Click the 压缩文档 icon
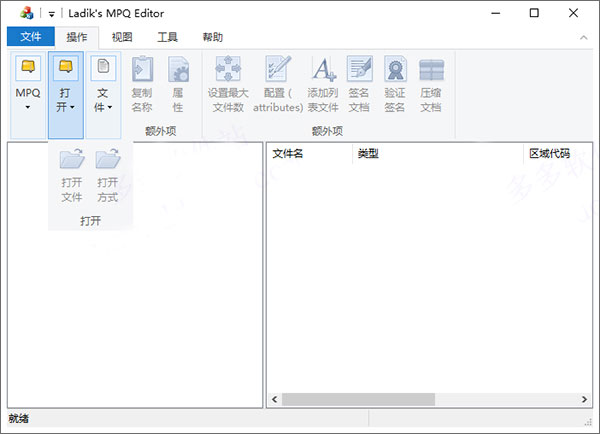 point(431,70)
